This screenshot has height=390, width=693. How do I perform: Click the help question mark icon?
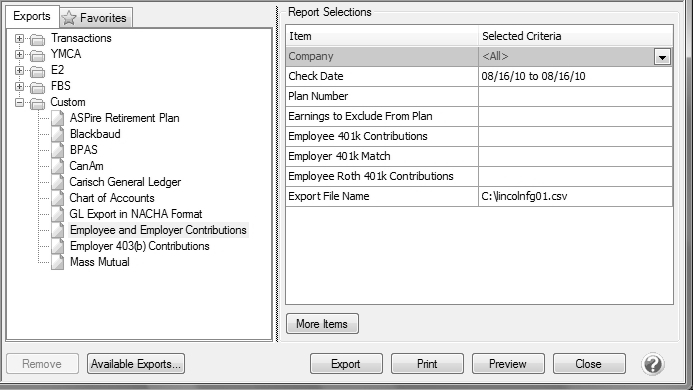click(x=653, y=364)
